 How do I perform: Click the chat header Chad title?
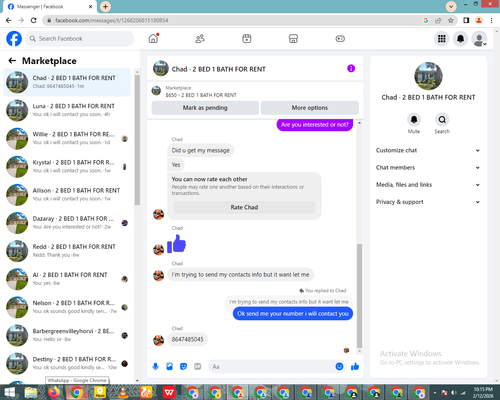218,69
